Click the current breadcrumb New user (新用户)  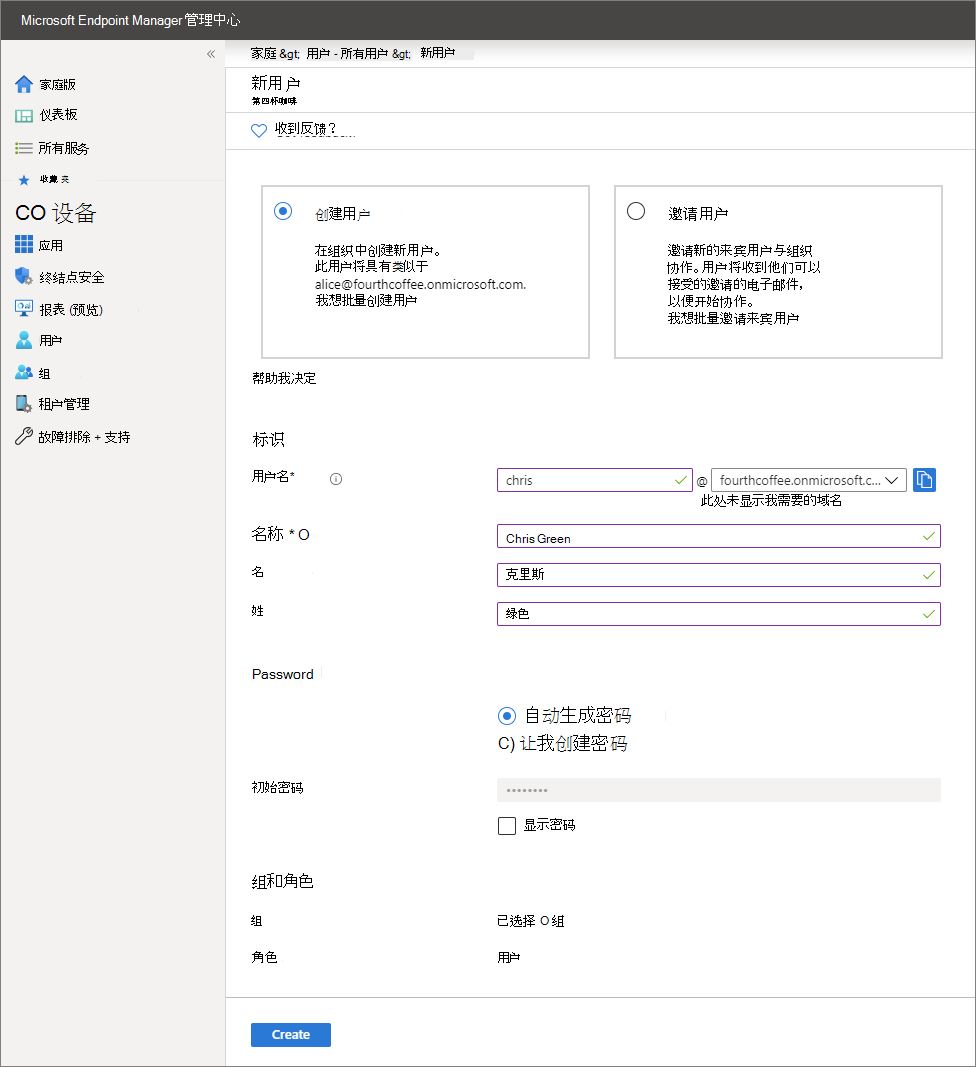438,53
